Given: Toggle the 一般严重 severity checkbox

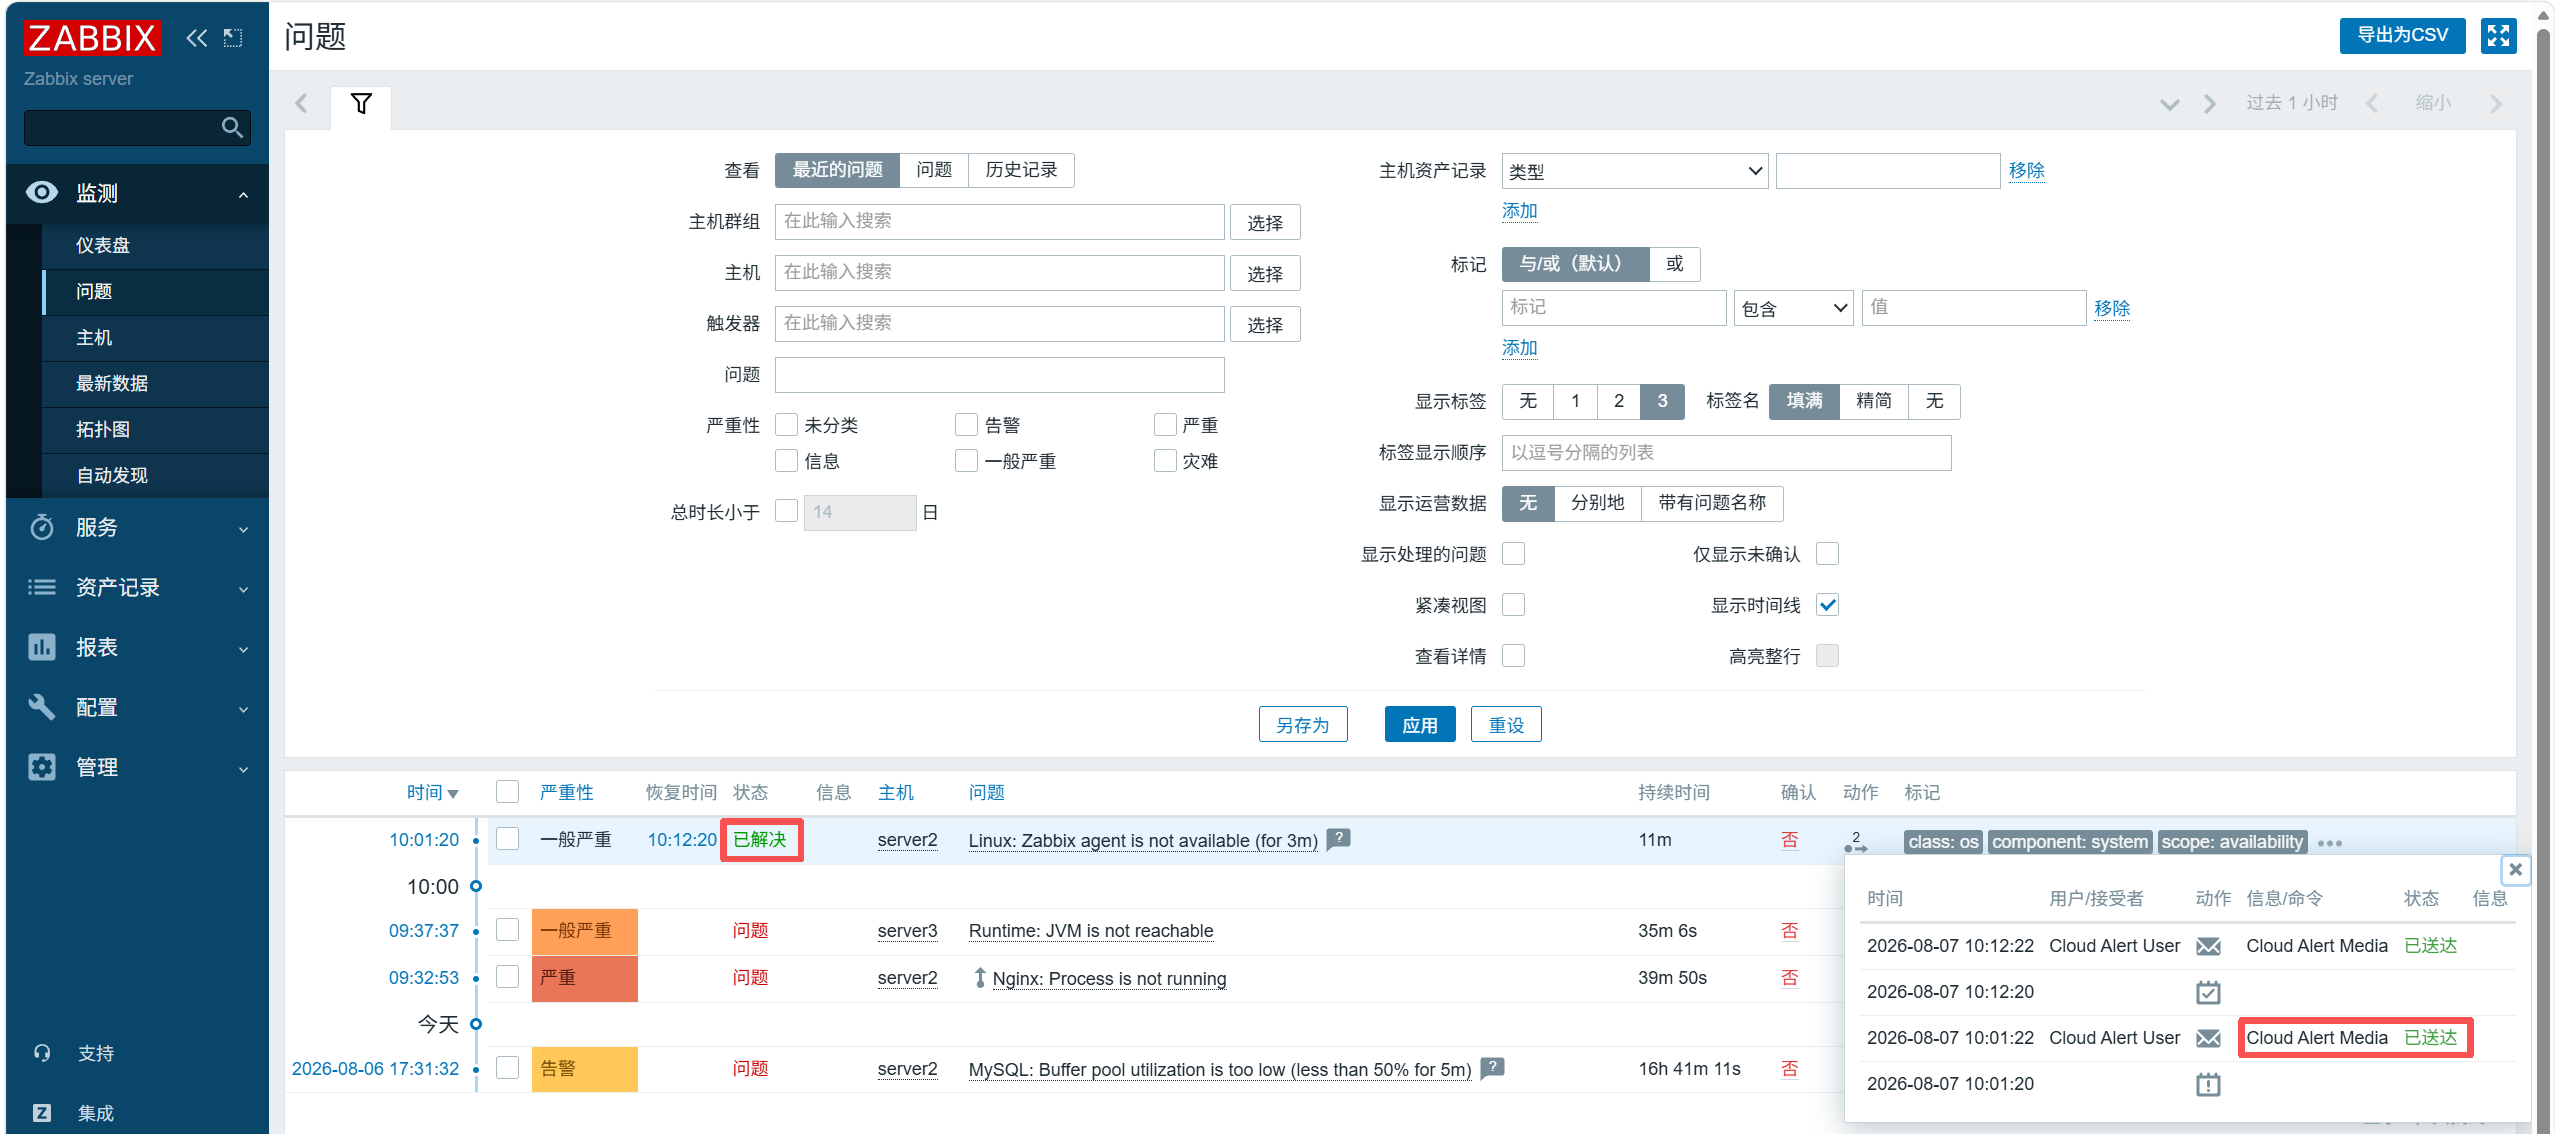Looking at the screenshot, I should coord(966,461).
